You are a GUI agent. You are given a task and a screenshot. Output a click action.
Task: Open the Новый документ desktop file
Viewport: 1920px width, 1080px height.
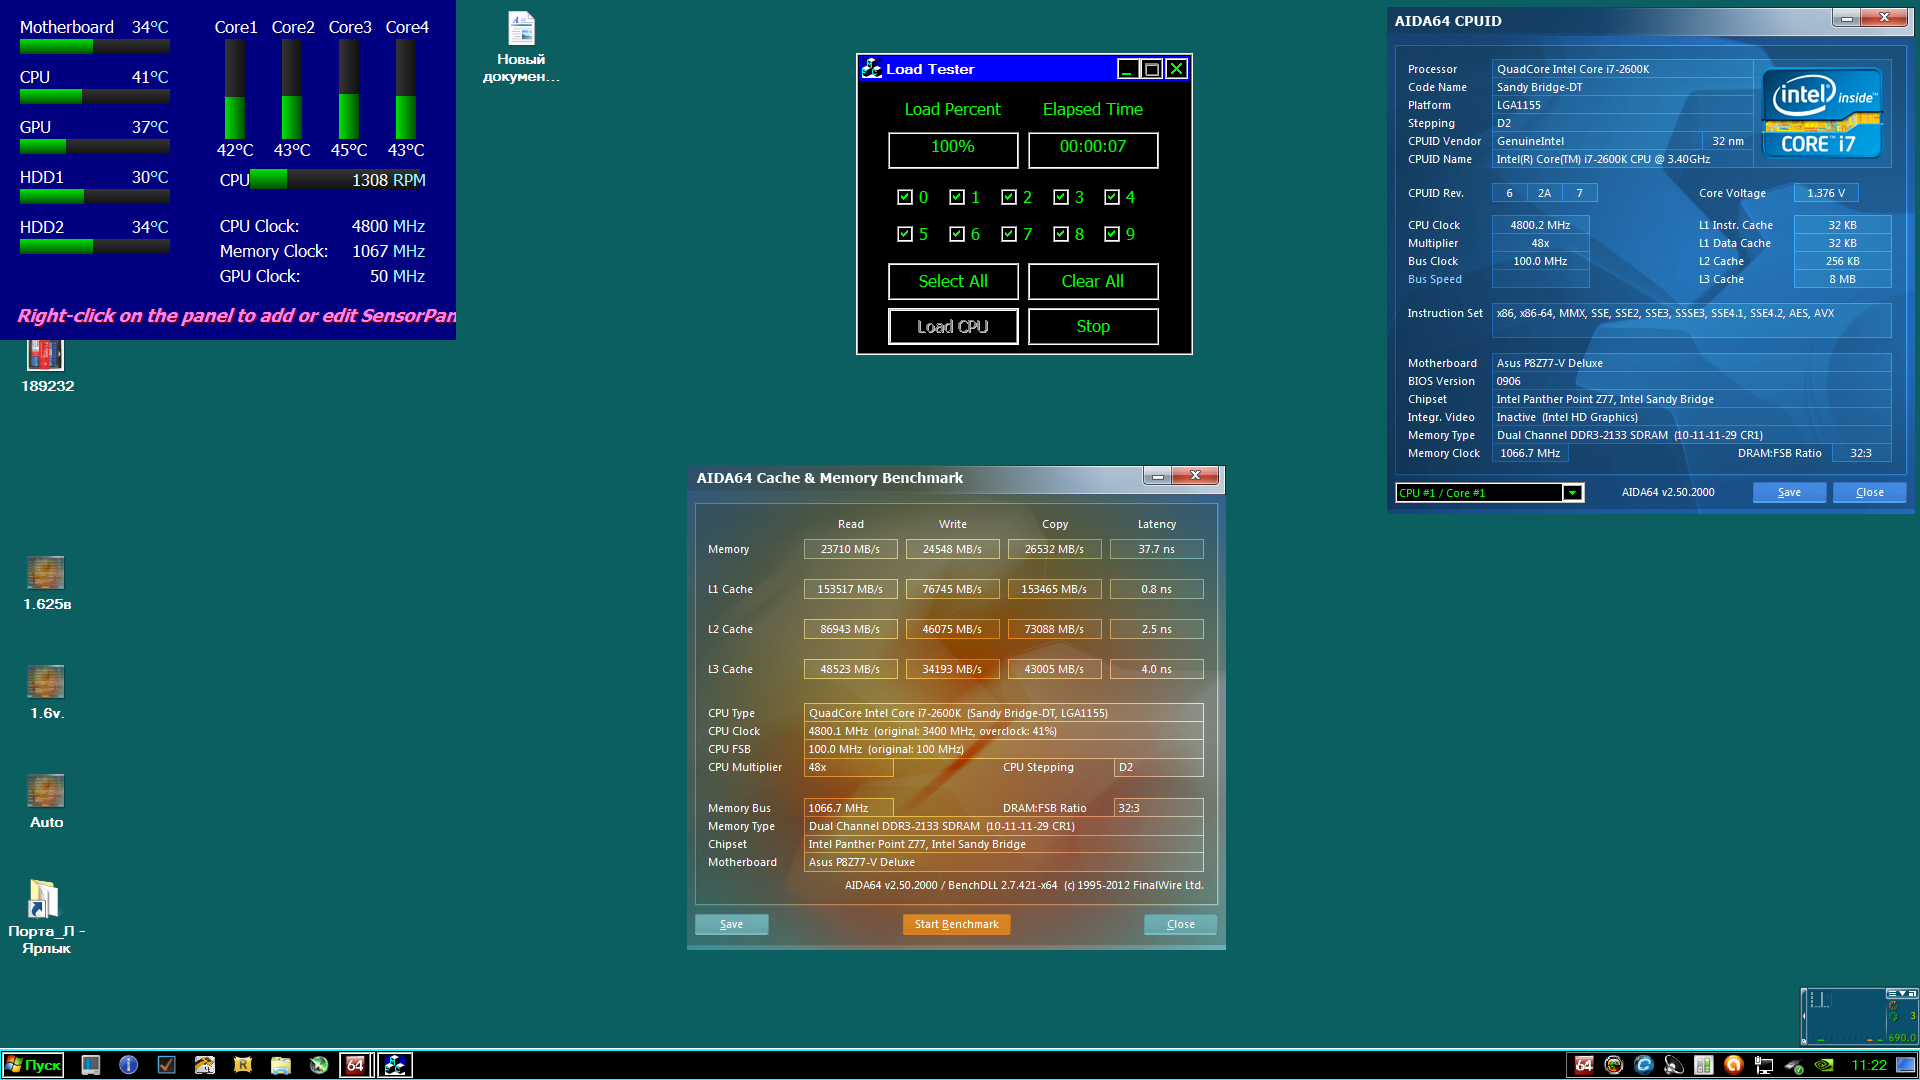[x=521, y=46]
